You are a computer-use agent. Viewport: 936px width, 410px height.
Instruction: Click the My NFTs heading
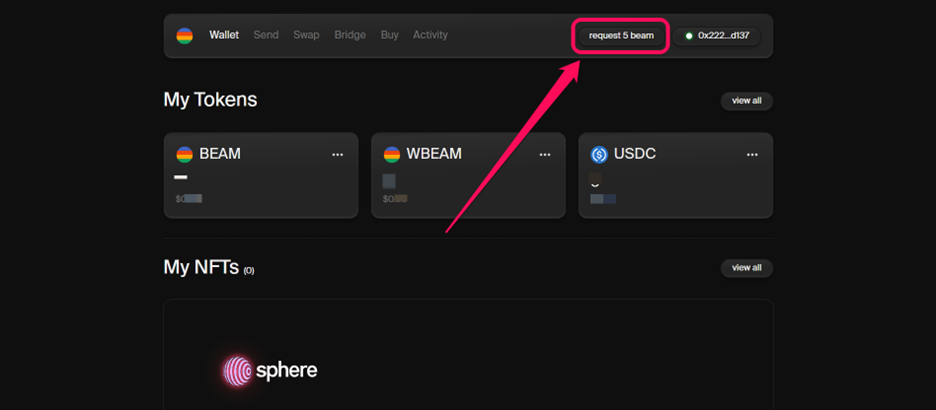pyautogui.click(x=201, y=267)
